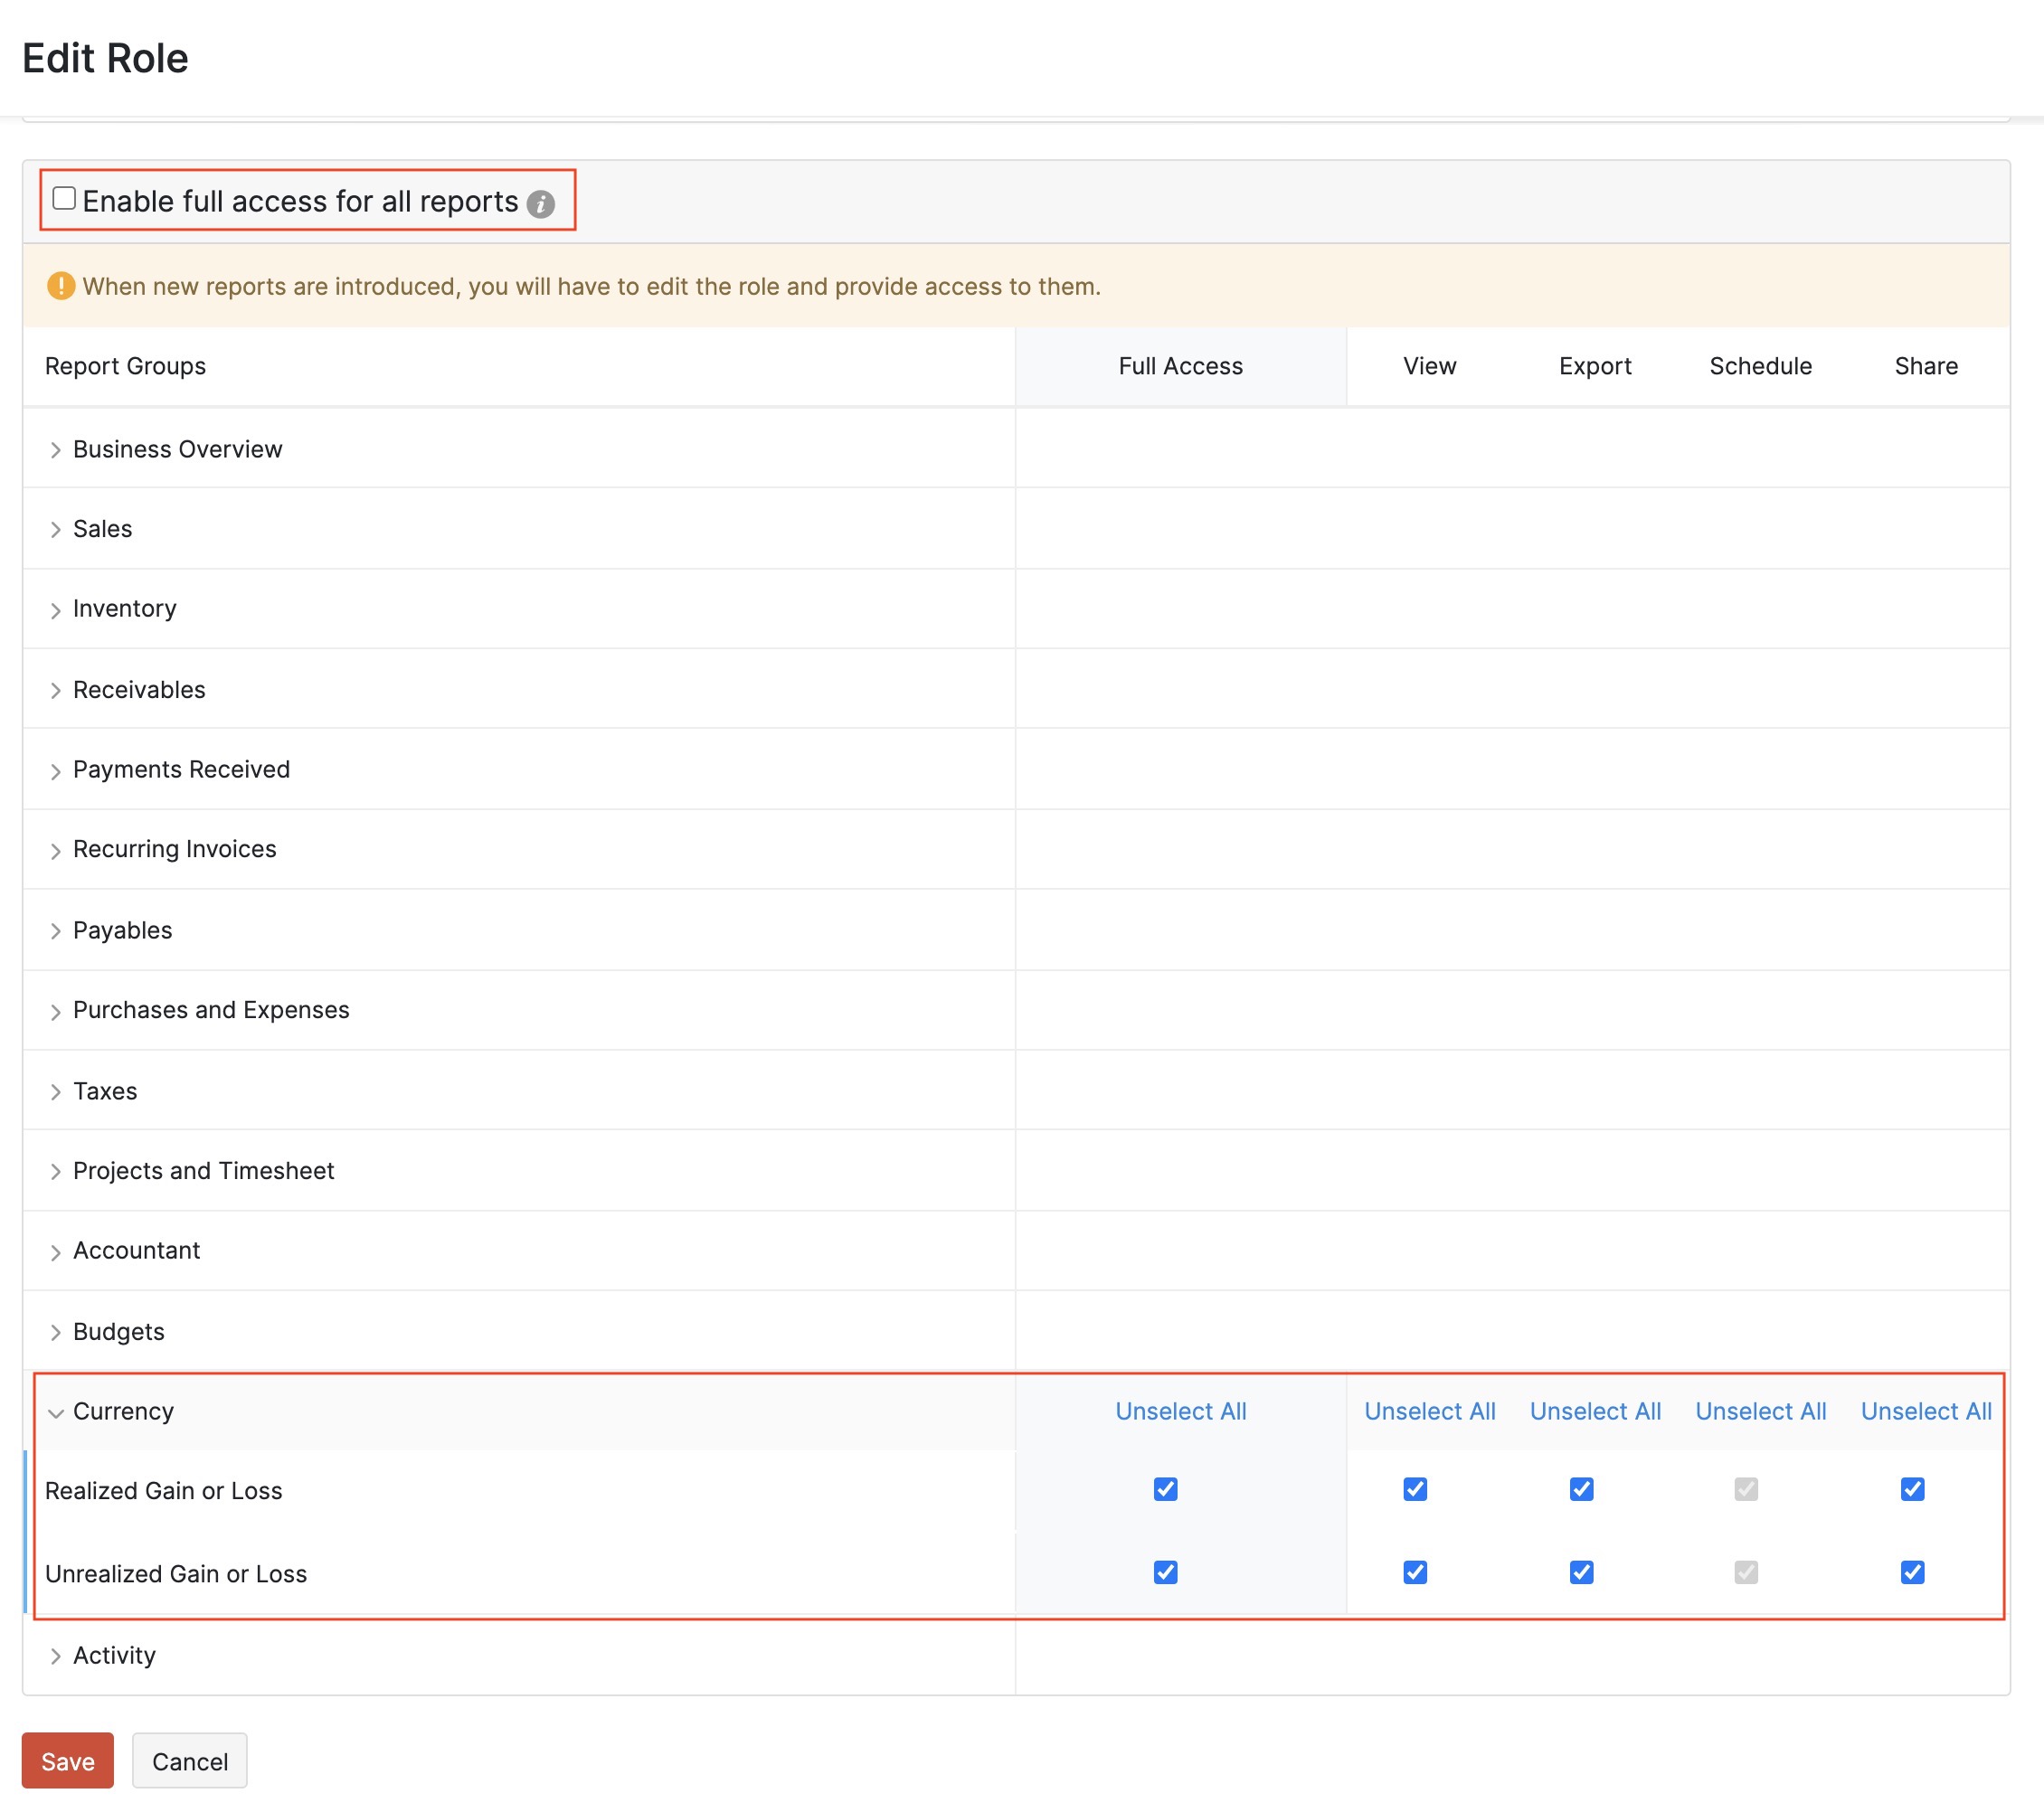Expand the Accountant report group

(57, 1250)
